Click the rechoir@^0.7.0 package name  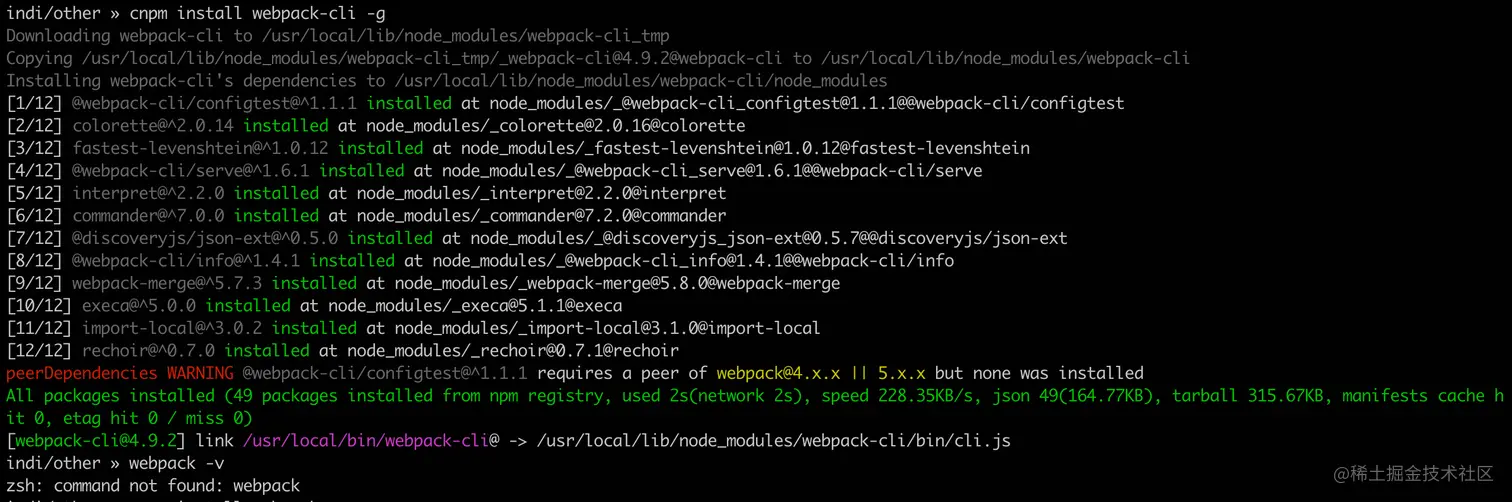(148, 351)
